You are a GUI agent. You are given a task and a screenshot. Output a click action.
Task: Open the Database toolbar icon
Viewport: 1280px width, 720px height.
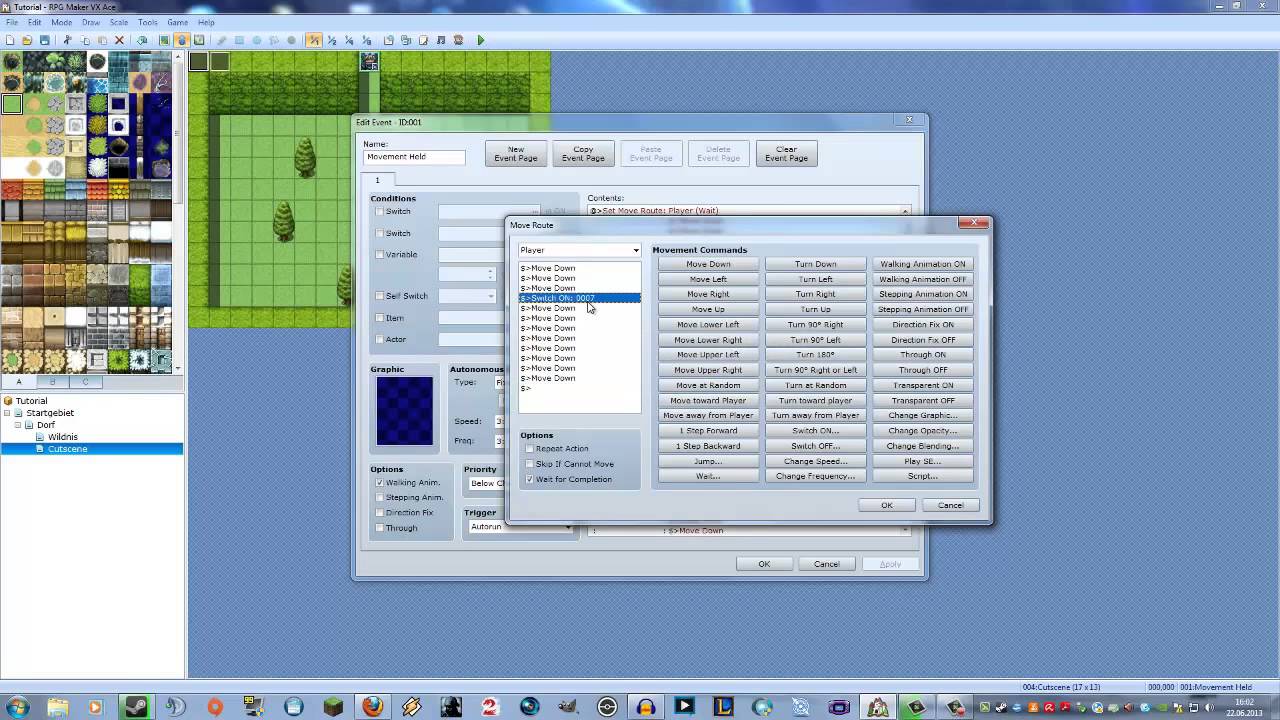point(389,40)
